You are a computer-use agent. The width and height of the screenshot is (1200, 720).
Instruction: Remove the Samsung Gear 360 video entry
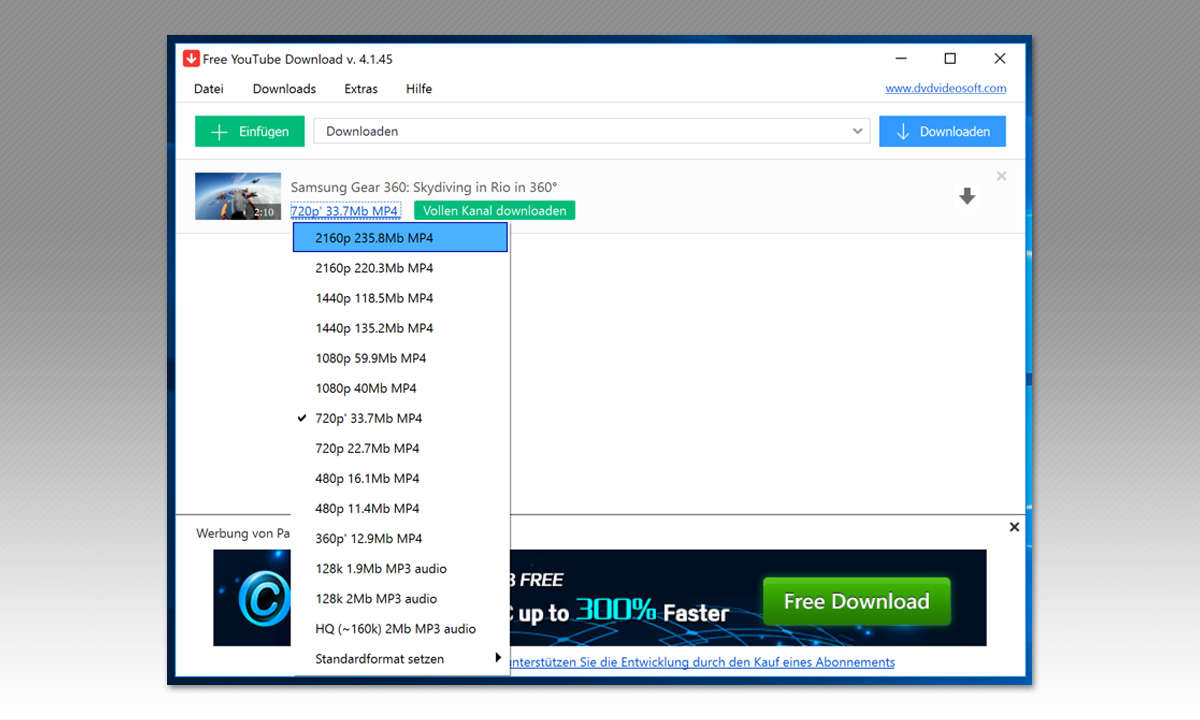(1002, 177)
